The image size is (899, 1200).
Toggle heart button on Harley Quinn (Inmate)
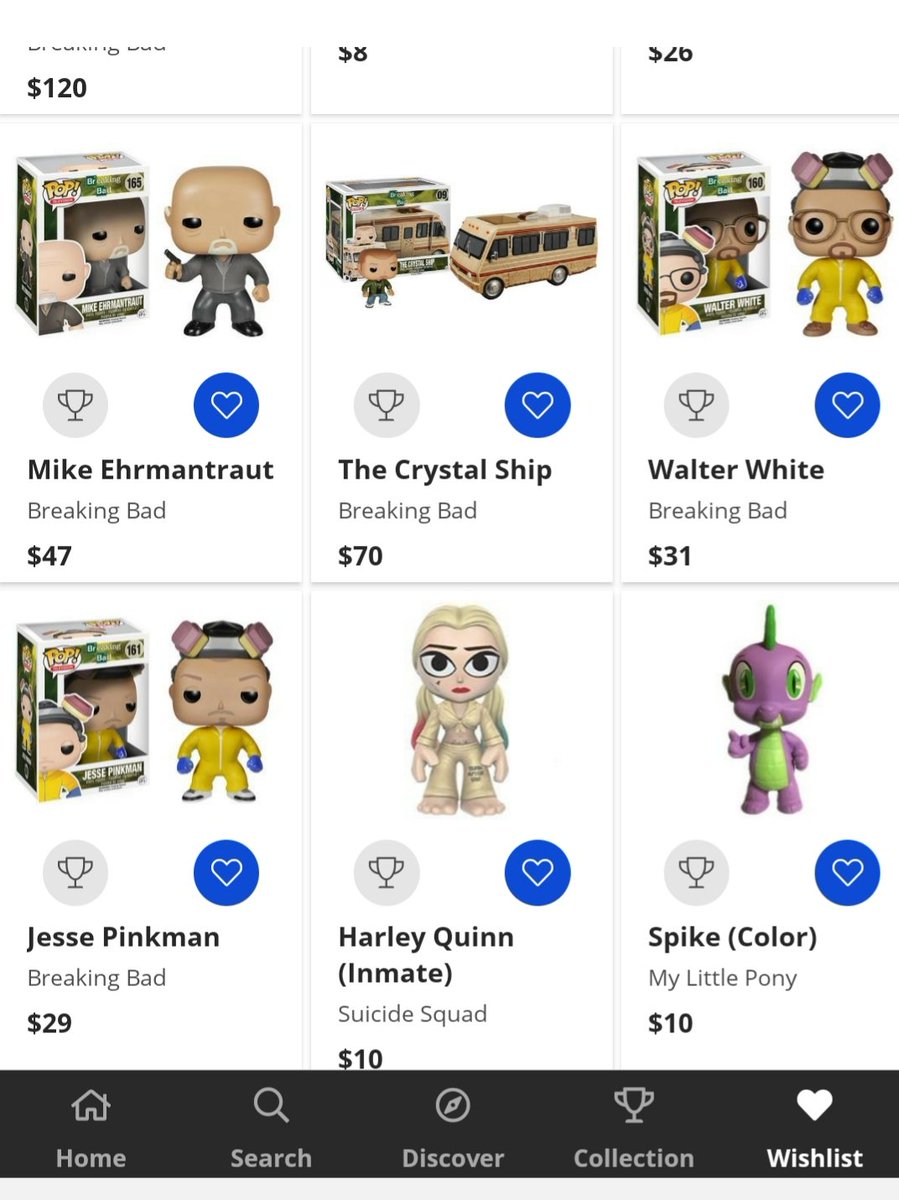(537, 872)
